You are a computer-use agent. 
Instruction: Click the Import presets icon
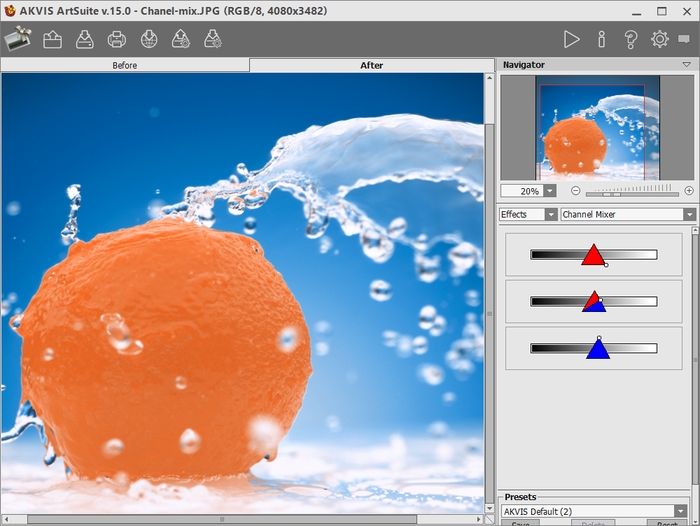click(x=181, y=39)
